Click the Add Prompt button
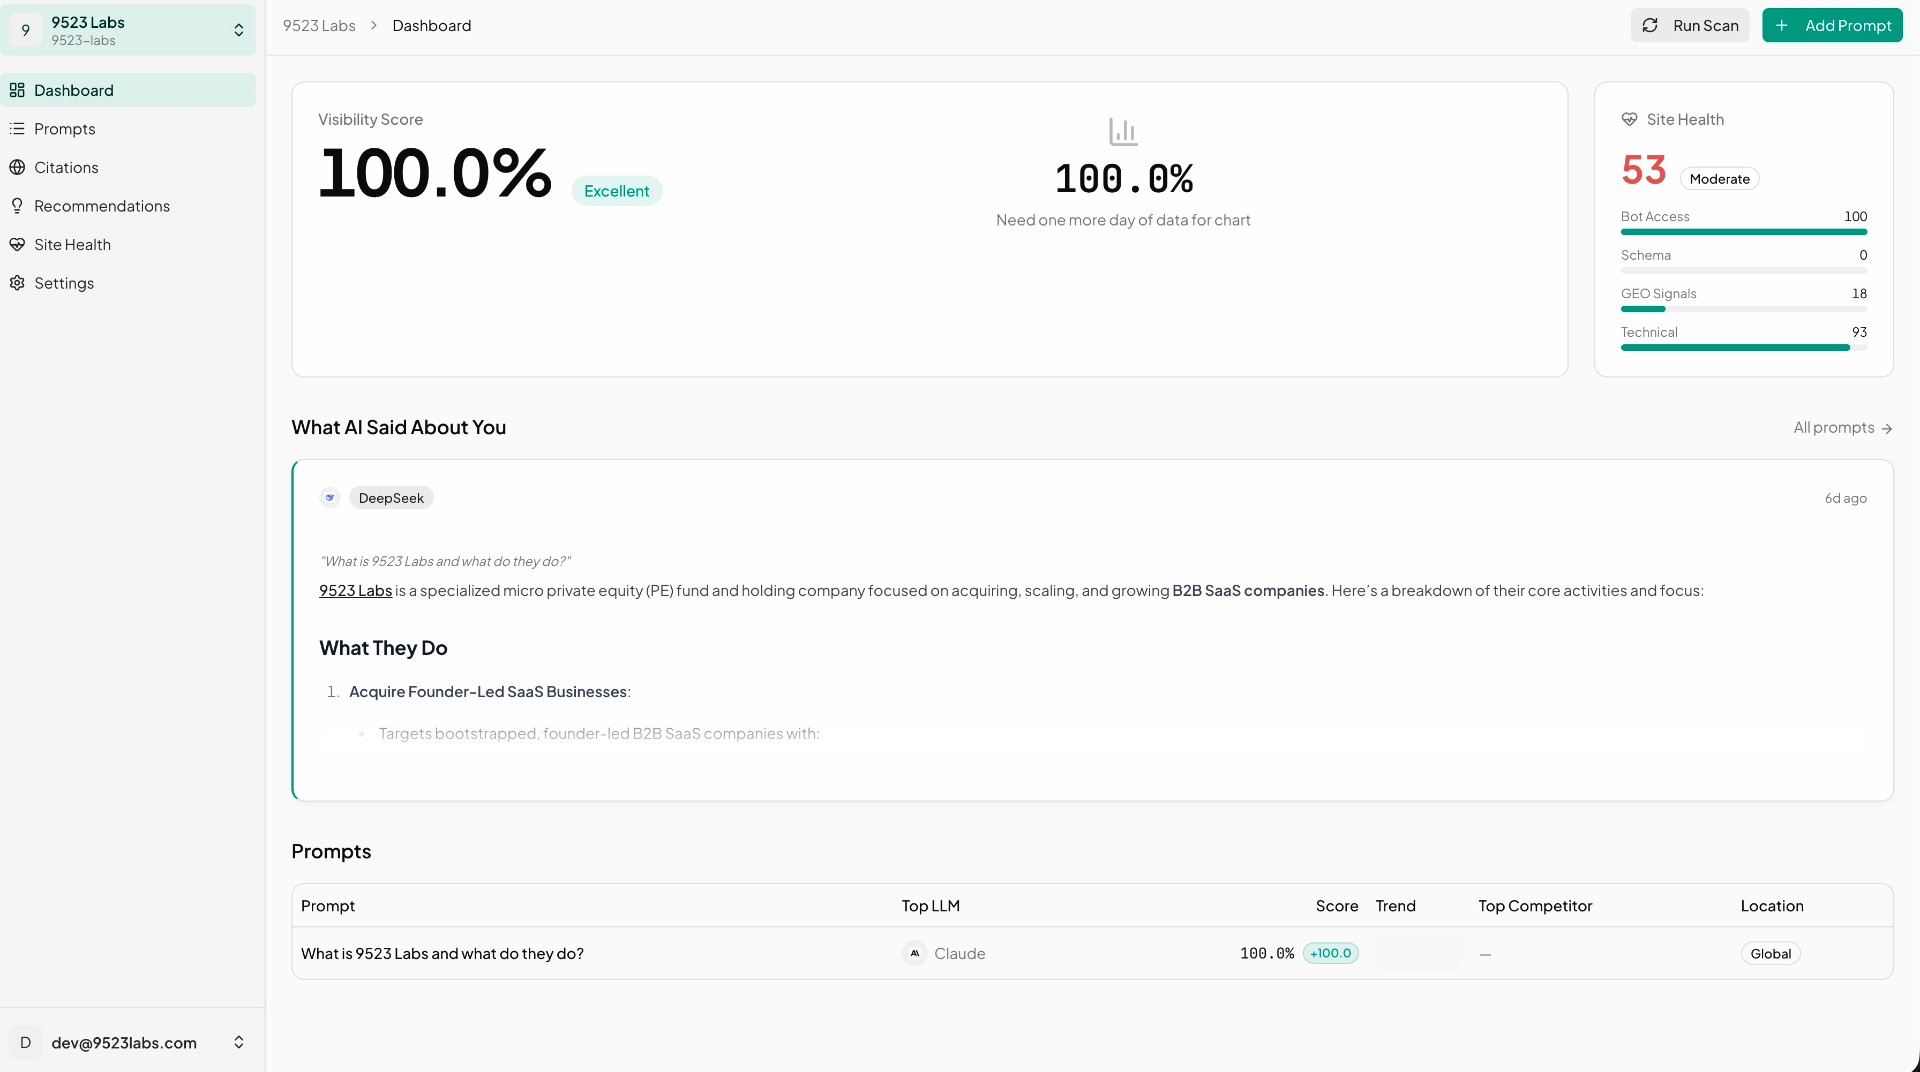 pyautogui.click(x=1832, y=26)
